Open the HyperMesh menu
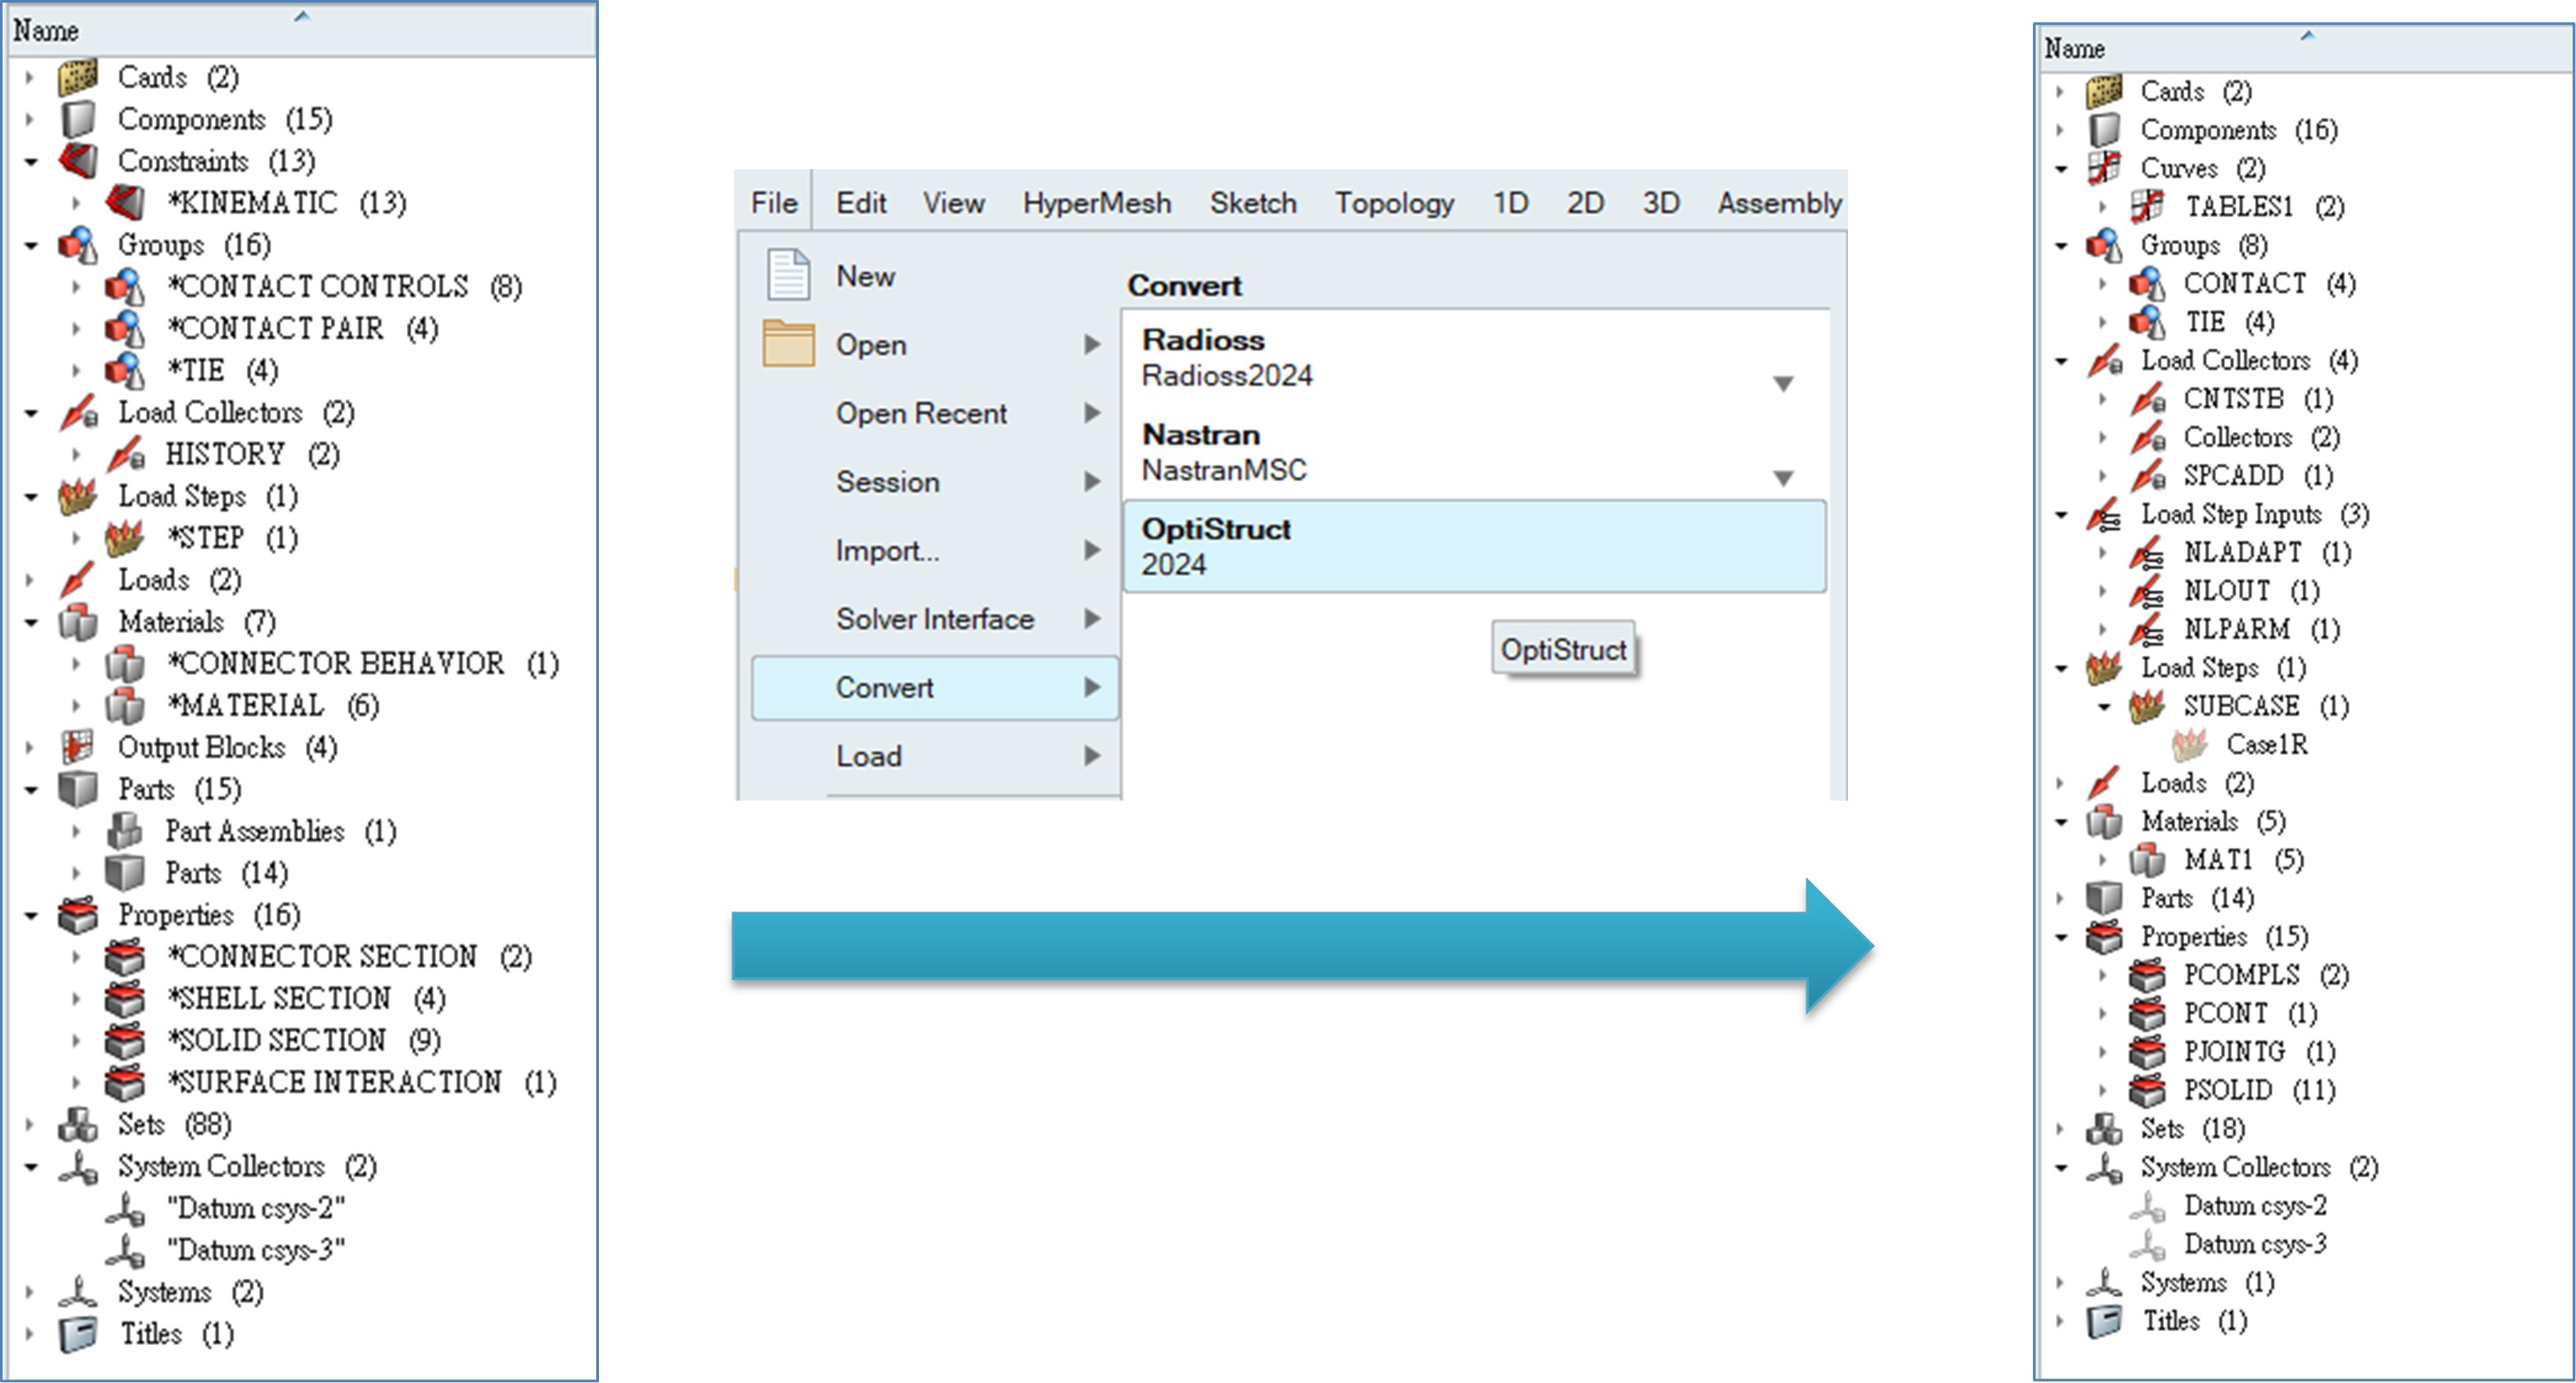This screenshot has height=1383, width=2576. 1096,203
